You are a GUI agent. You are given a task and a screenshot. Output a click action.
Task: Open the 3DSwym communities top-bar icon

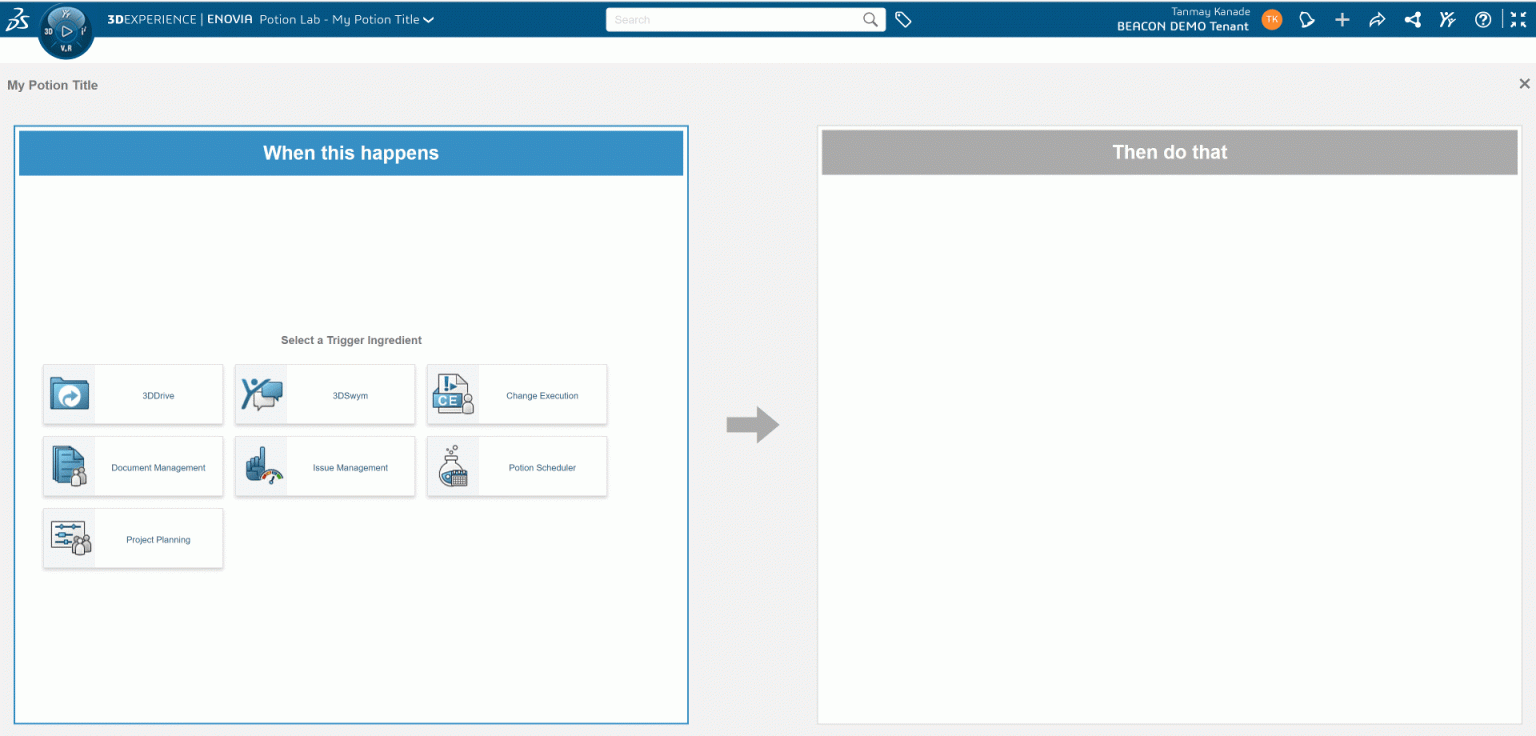pyautogui.click(x=1447, y=20)
